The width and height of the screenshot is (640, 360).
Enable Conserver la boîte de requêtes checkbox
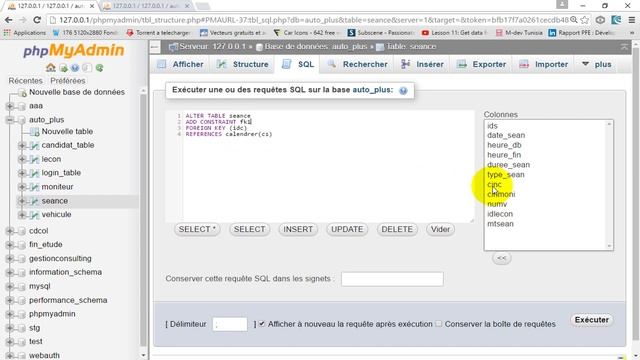pos(438,324)
